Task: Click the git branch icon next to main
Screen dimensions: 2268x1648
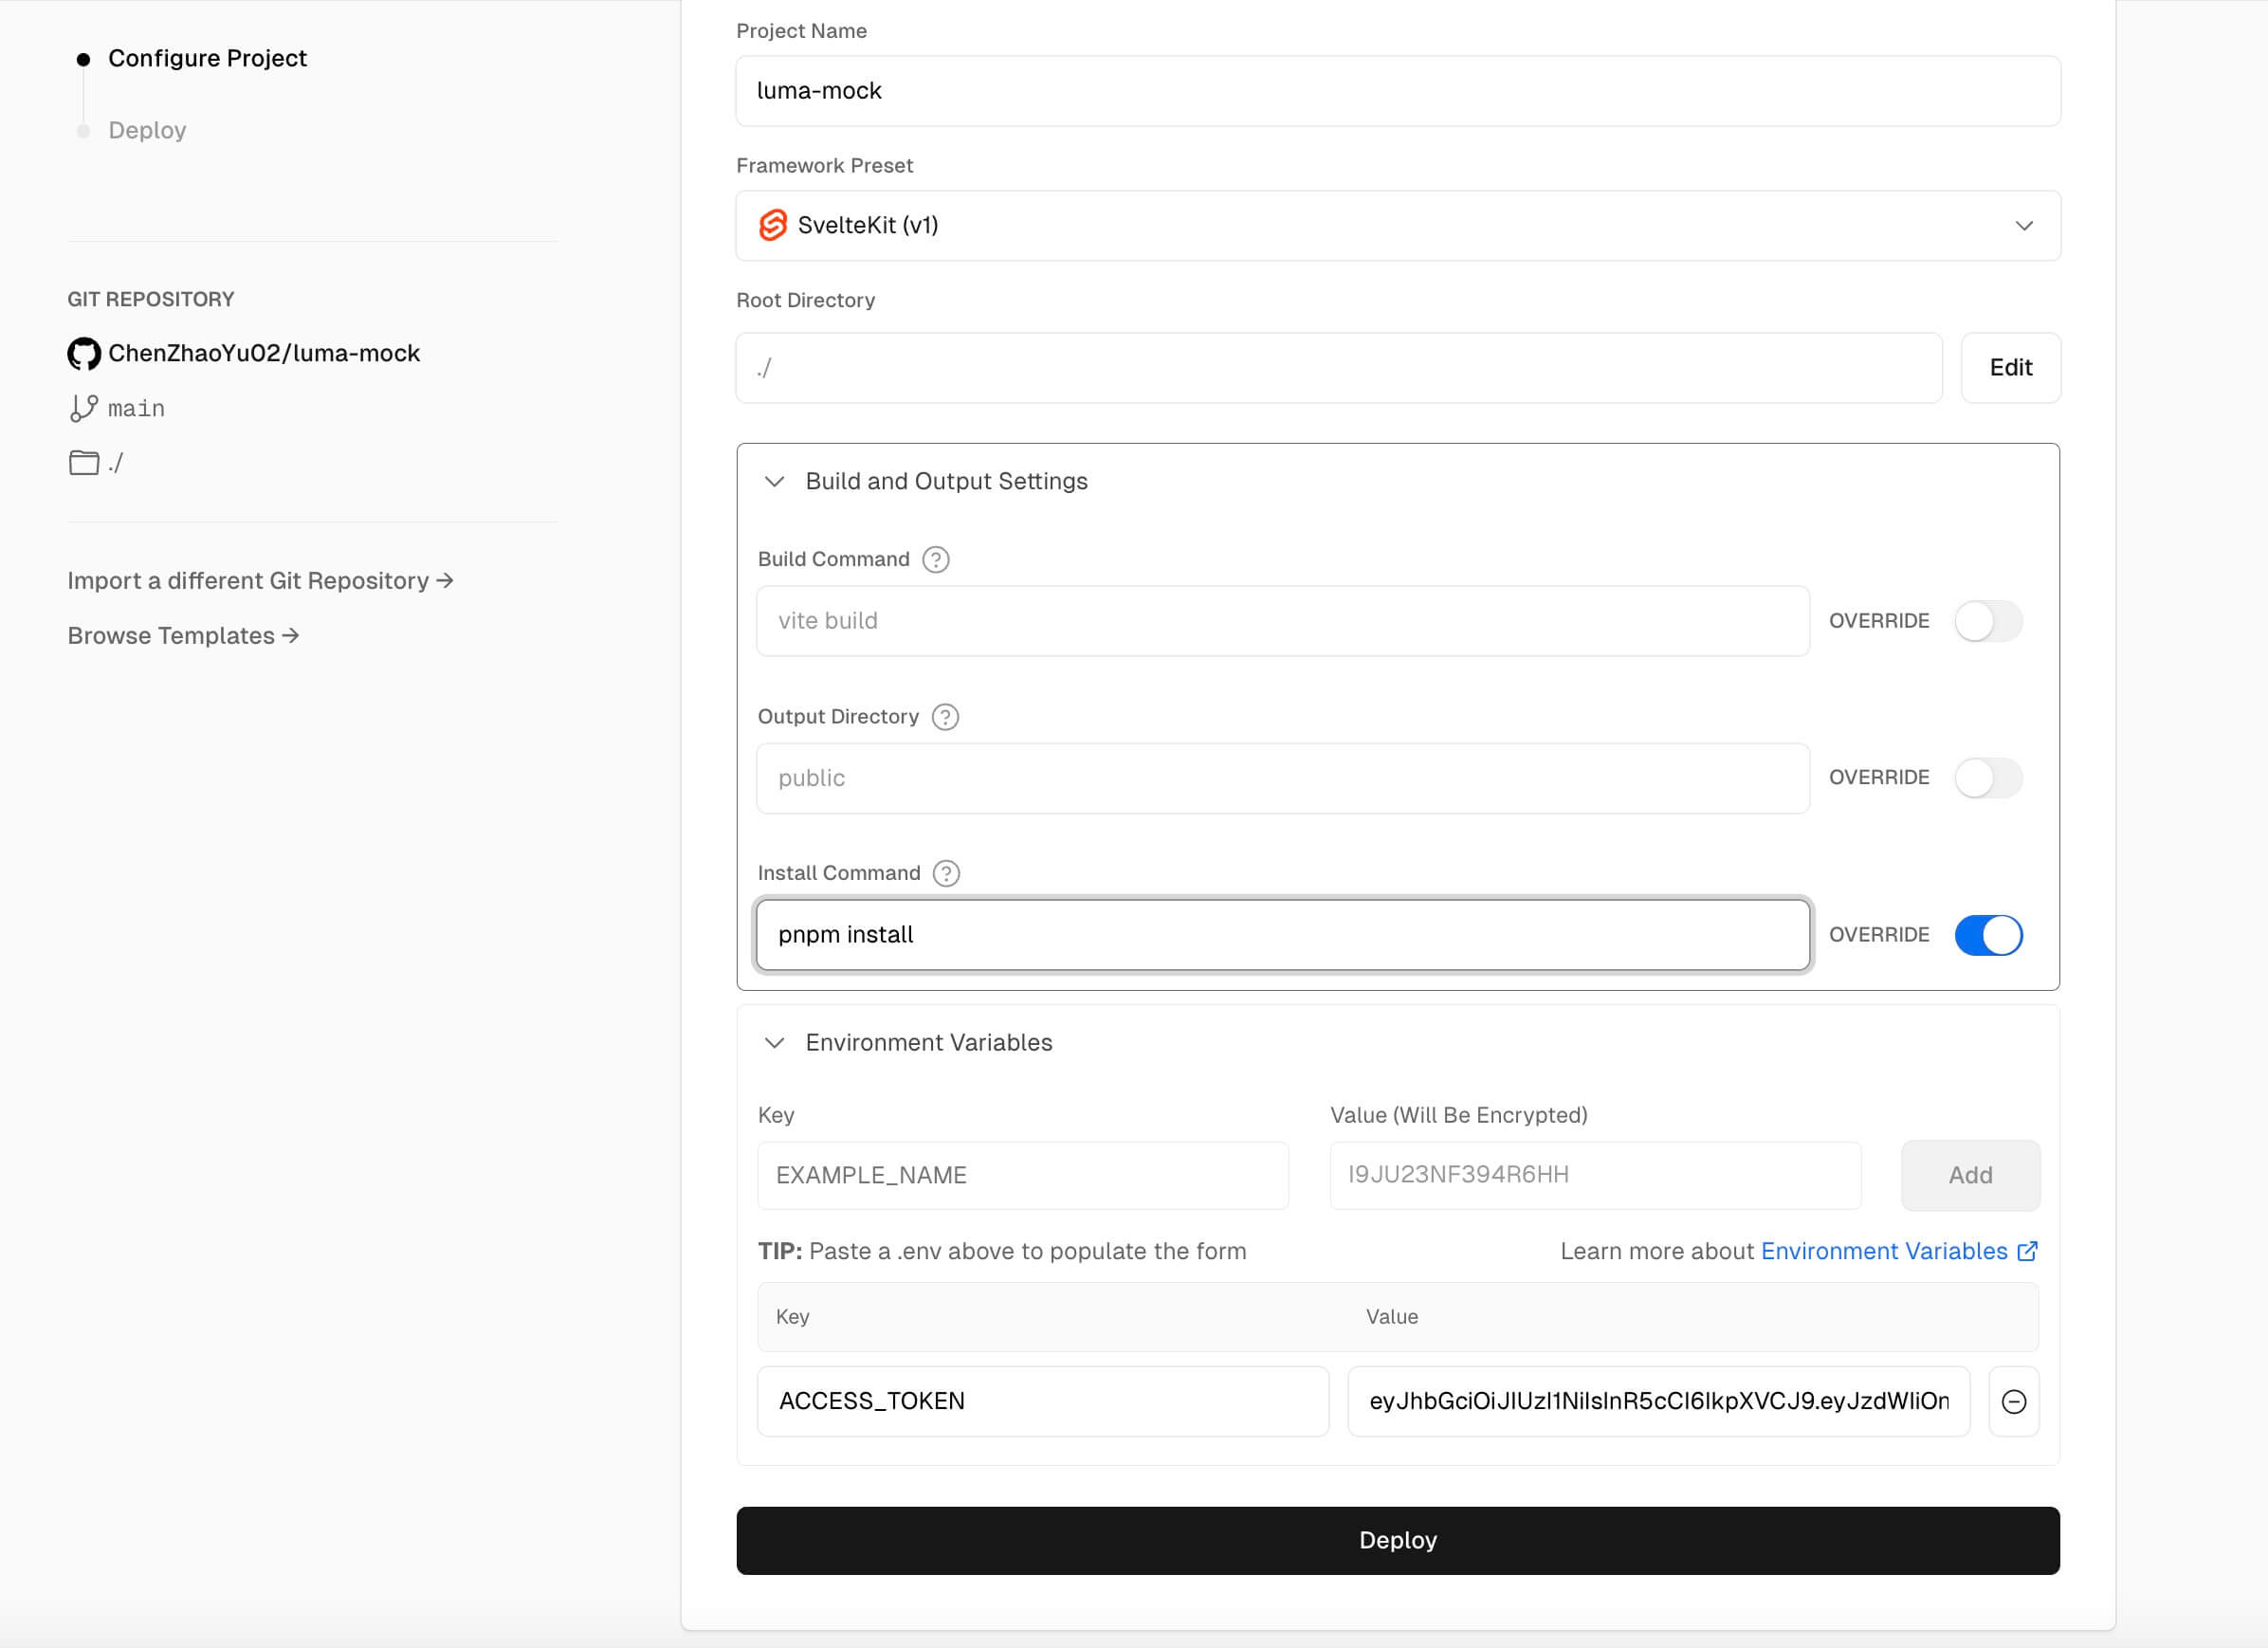Action: pos(84,408)
